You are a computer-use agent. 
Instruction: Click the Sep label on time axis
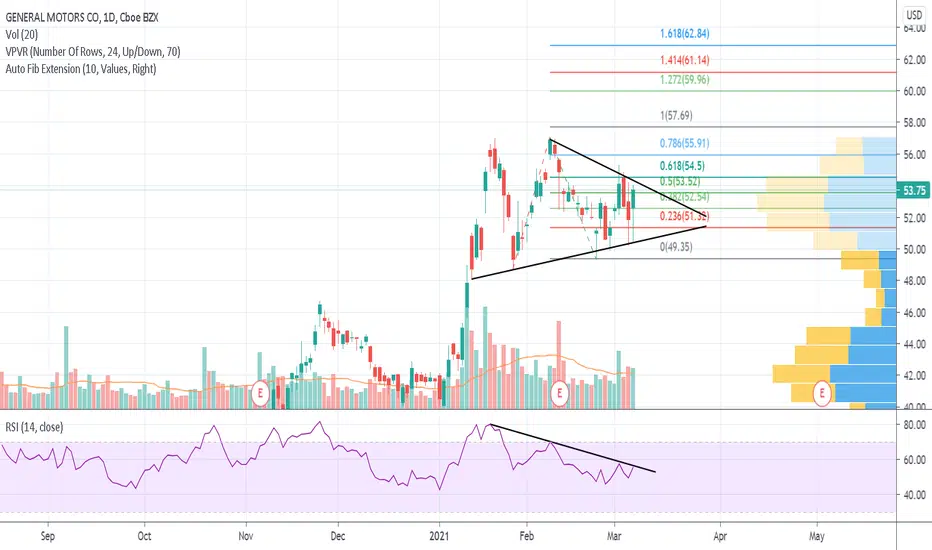(48, 536)
